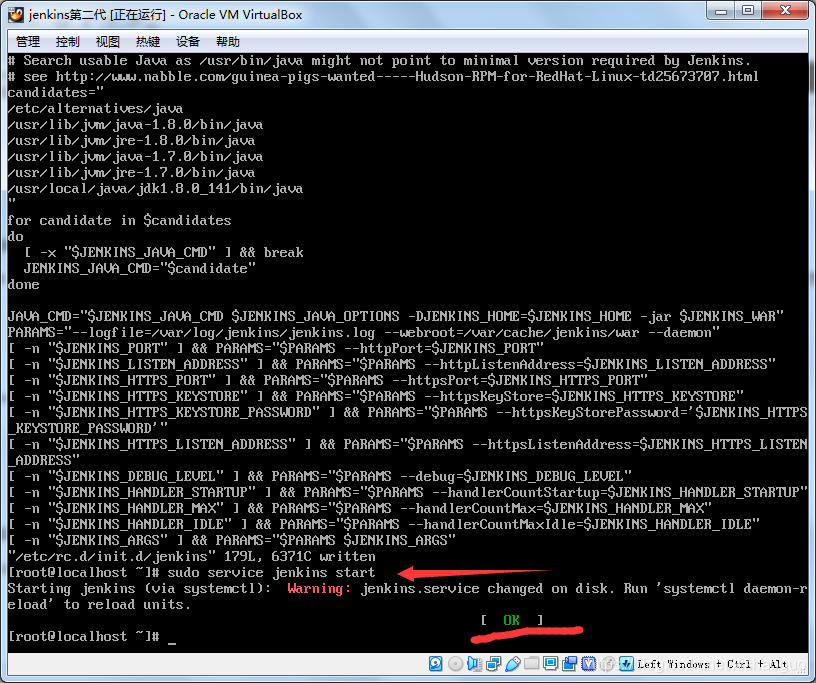Click the USB devices indicator icon

[x=513, y=664]
